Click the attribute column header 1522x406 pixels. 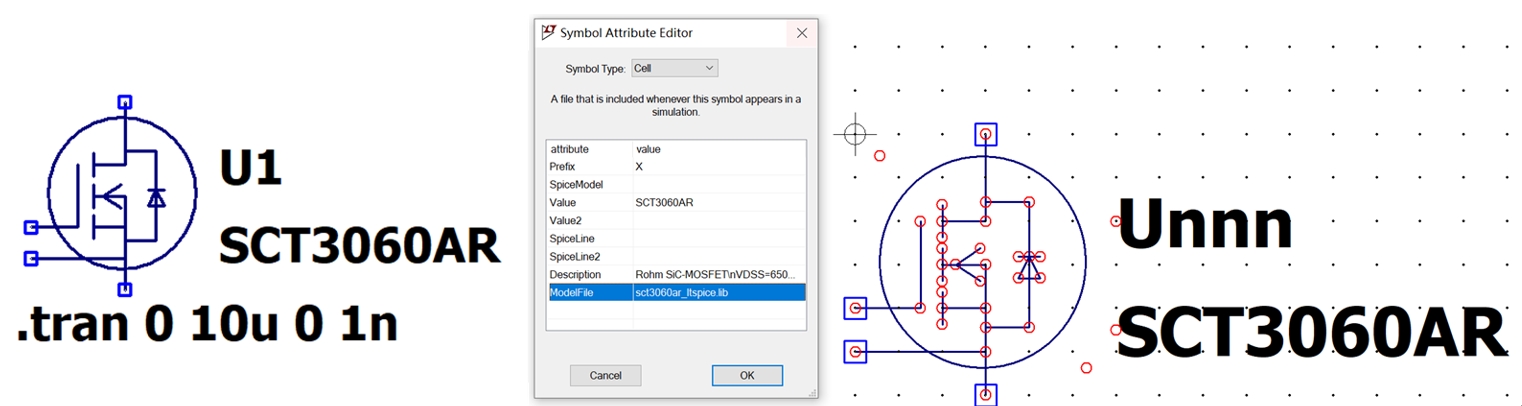(589, 148)
